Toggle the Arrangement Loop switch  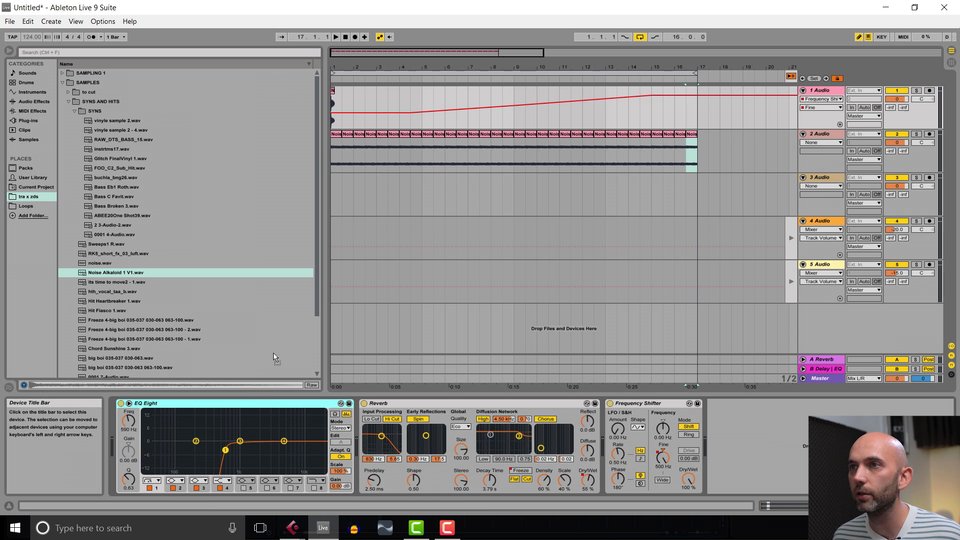[x=639, y=37]
